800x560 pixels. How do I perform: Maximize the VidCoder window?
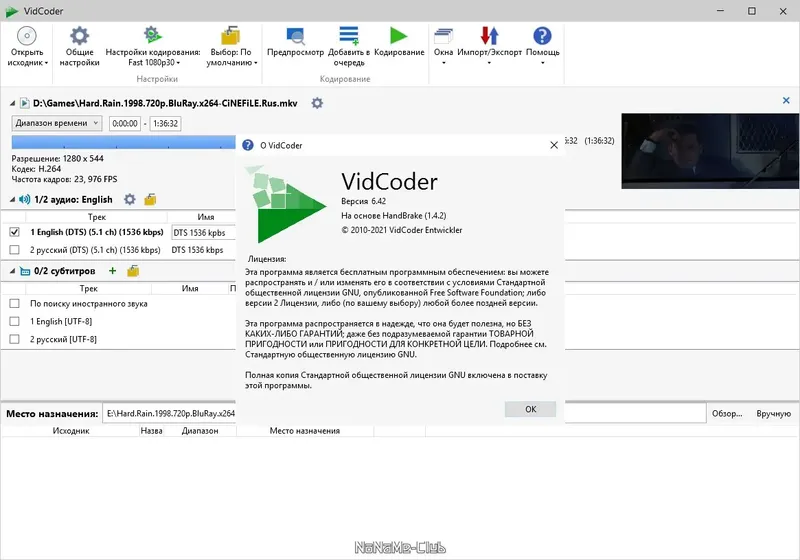coord(752,11)
